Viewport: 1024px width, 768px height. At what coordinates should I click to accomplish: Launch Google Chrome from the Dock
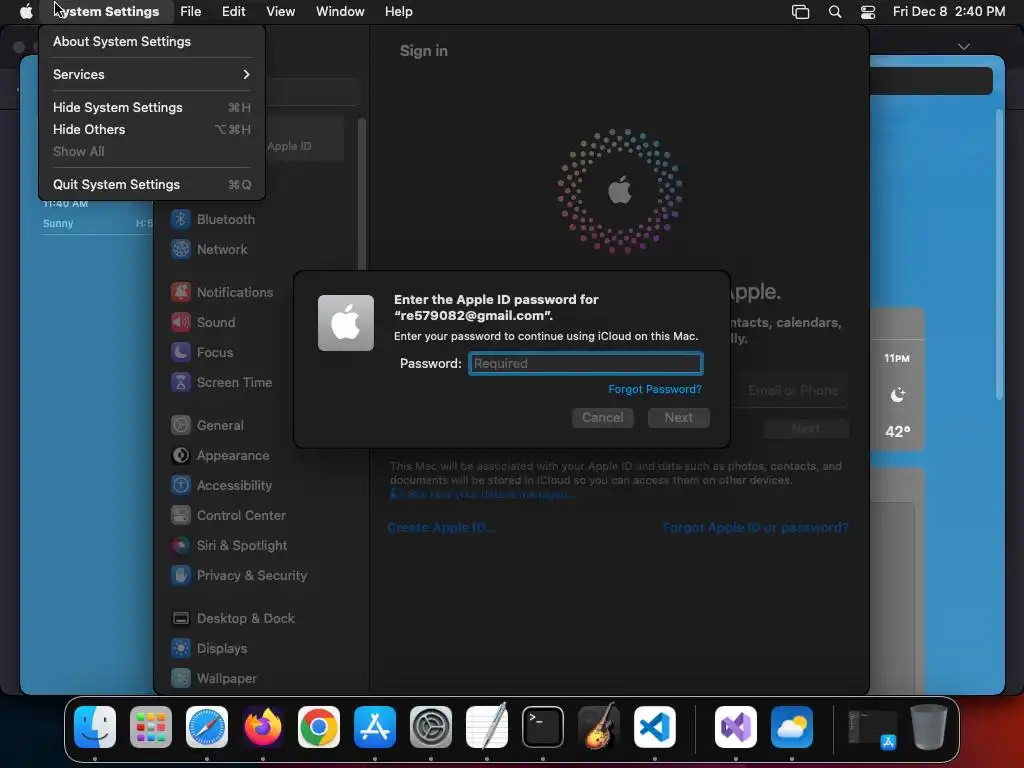[319, 727]
